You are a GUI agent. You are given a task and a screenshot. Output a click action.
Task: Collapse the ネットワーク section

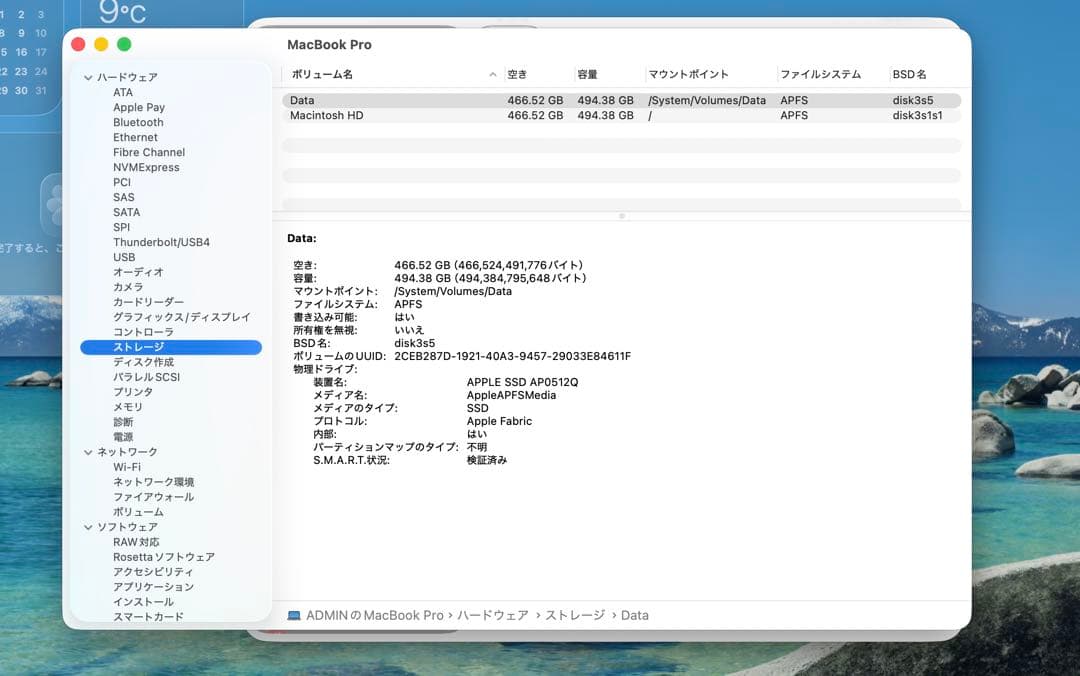(89, 452)
